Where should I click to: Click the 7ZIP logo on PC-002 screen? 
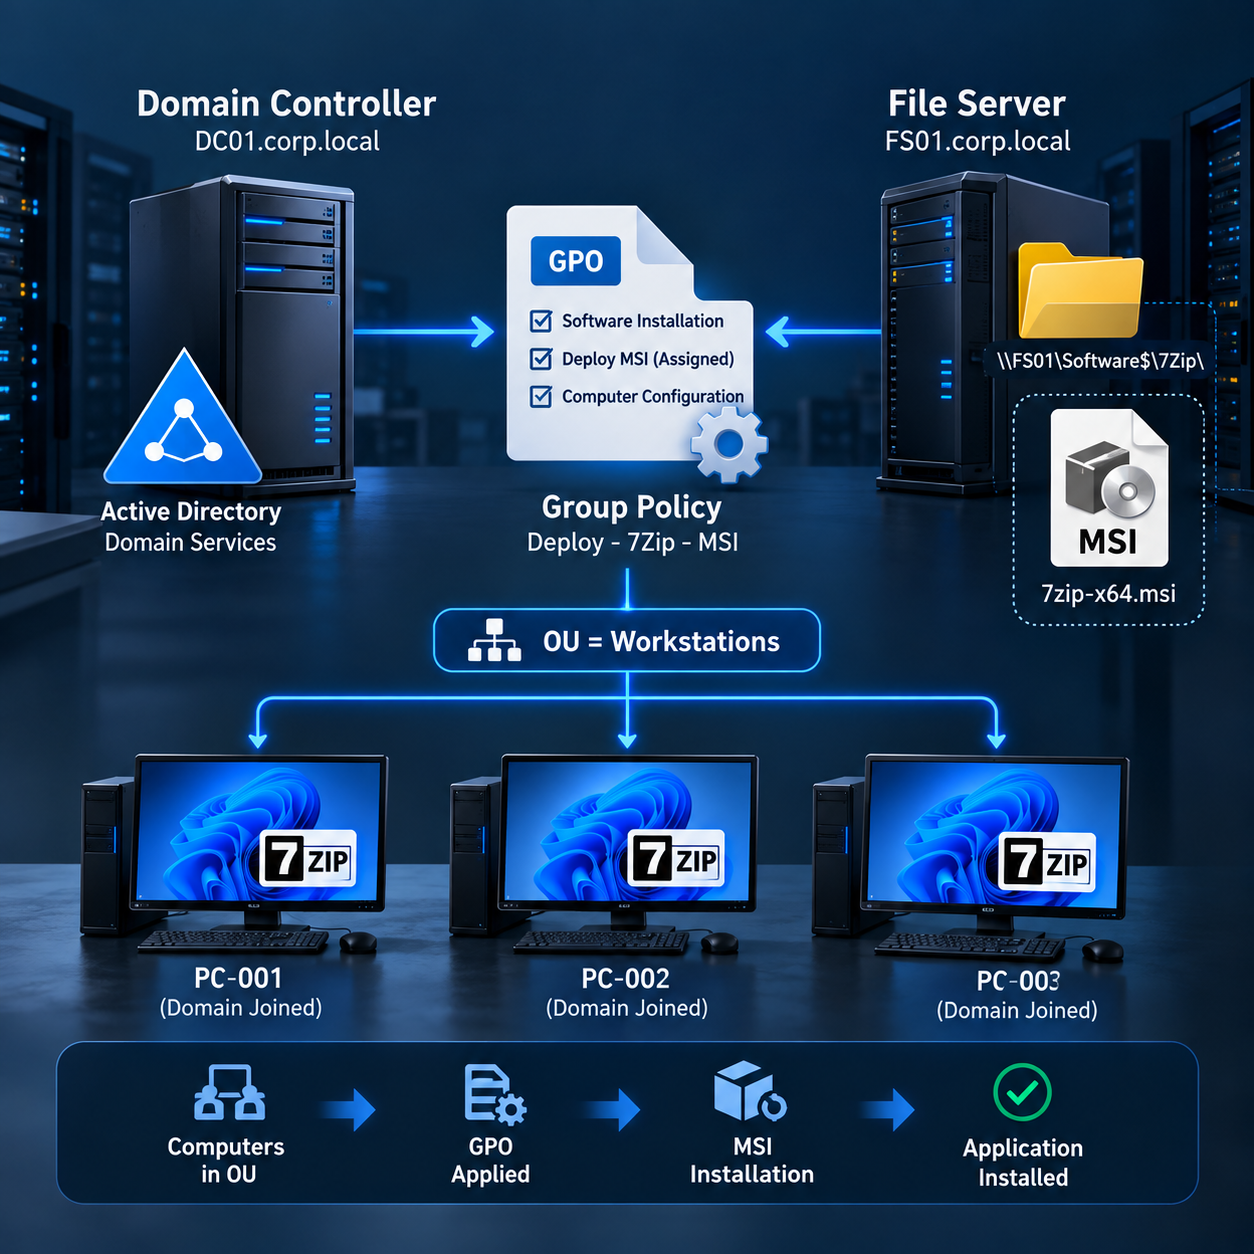click(674, 859)
